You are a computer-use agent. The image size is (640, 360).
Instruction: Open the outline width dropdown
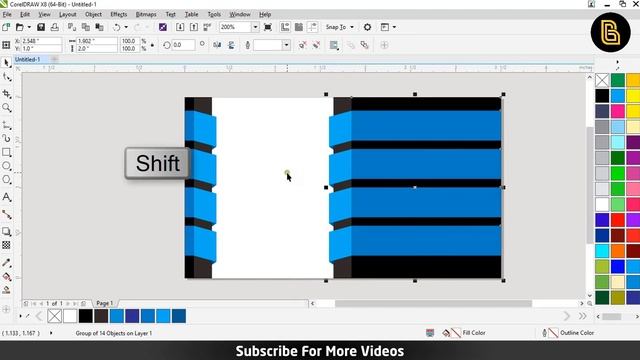(x=286, y=45)
